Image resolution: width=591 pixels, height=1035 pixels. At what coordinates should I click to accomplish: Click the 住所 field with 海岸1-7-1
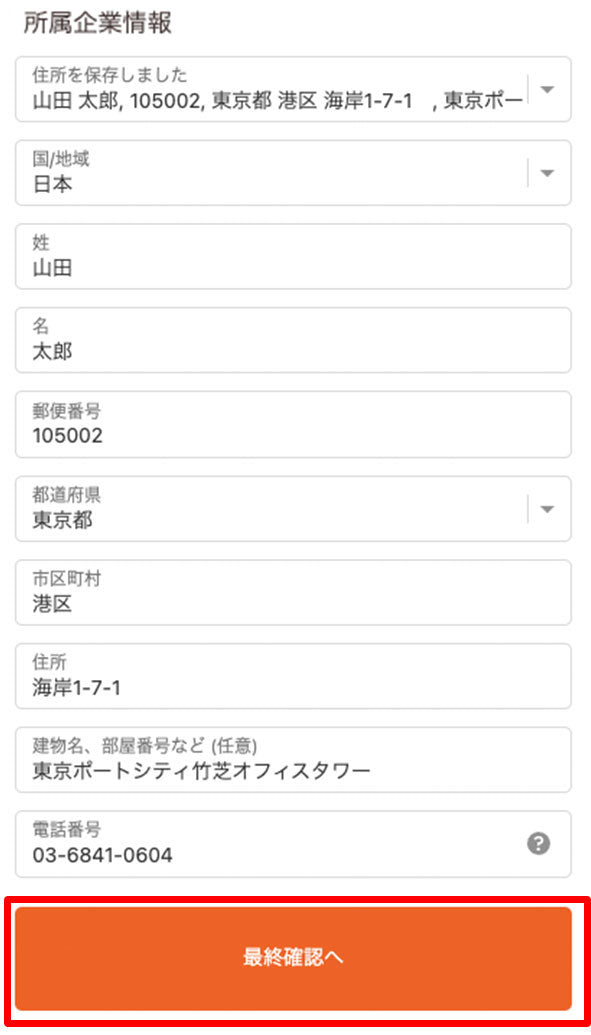click(293, 676)
